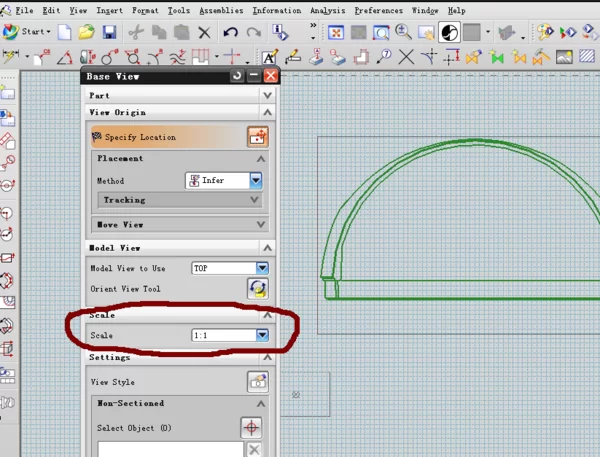Click the New file icon
600x457 pixels.
tap(64, 33)
